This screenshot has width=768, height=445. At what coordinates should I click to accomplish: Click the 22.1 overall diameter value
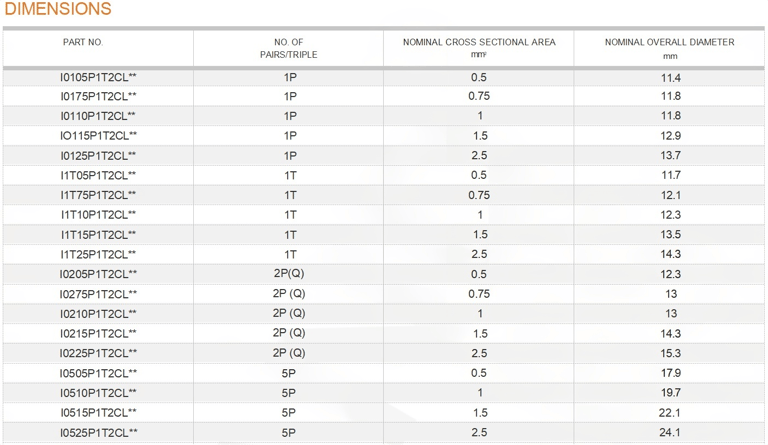[670, 413]
